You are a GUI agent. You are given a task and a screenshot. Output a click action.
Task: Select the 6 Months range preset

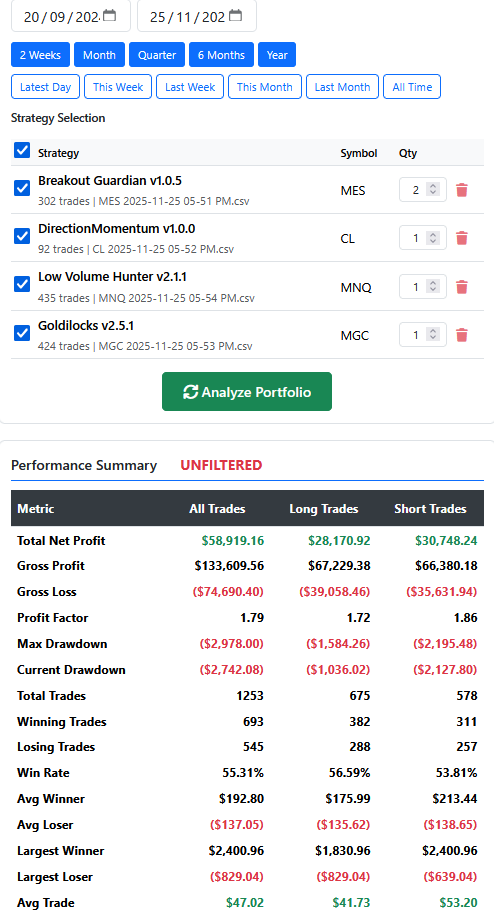click(x=221, y=55)
